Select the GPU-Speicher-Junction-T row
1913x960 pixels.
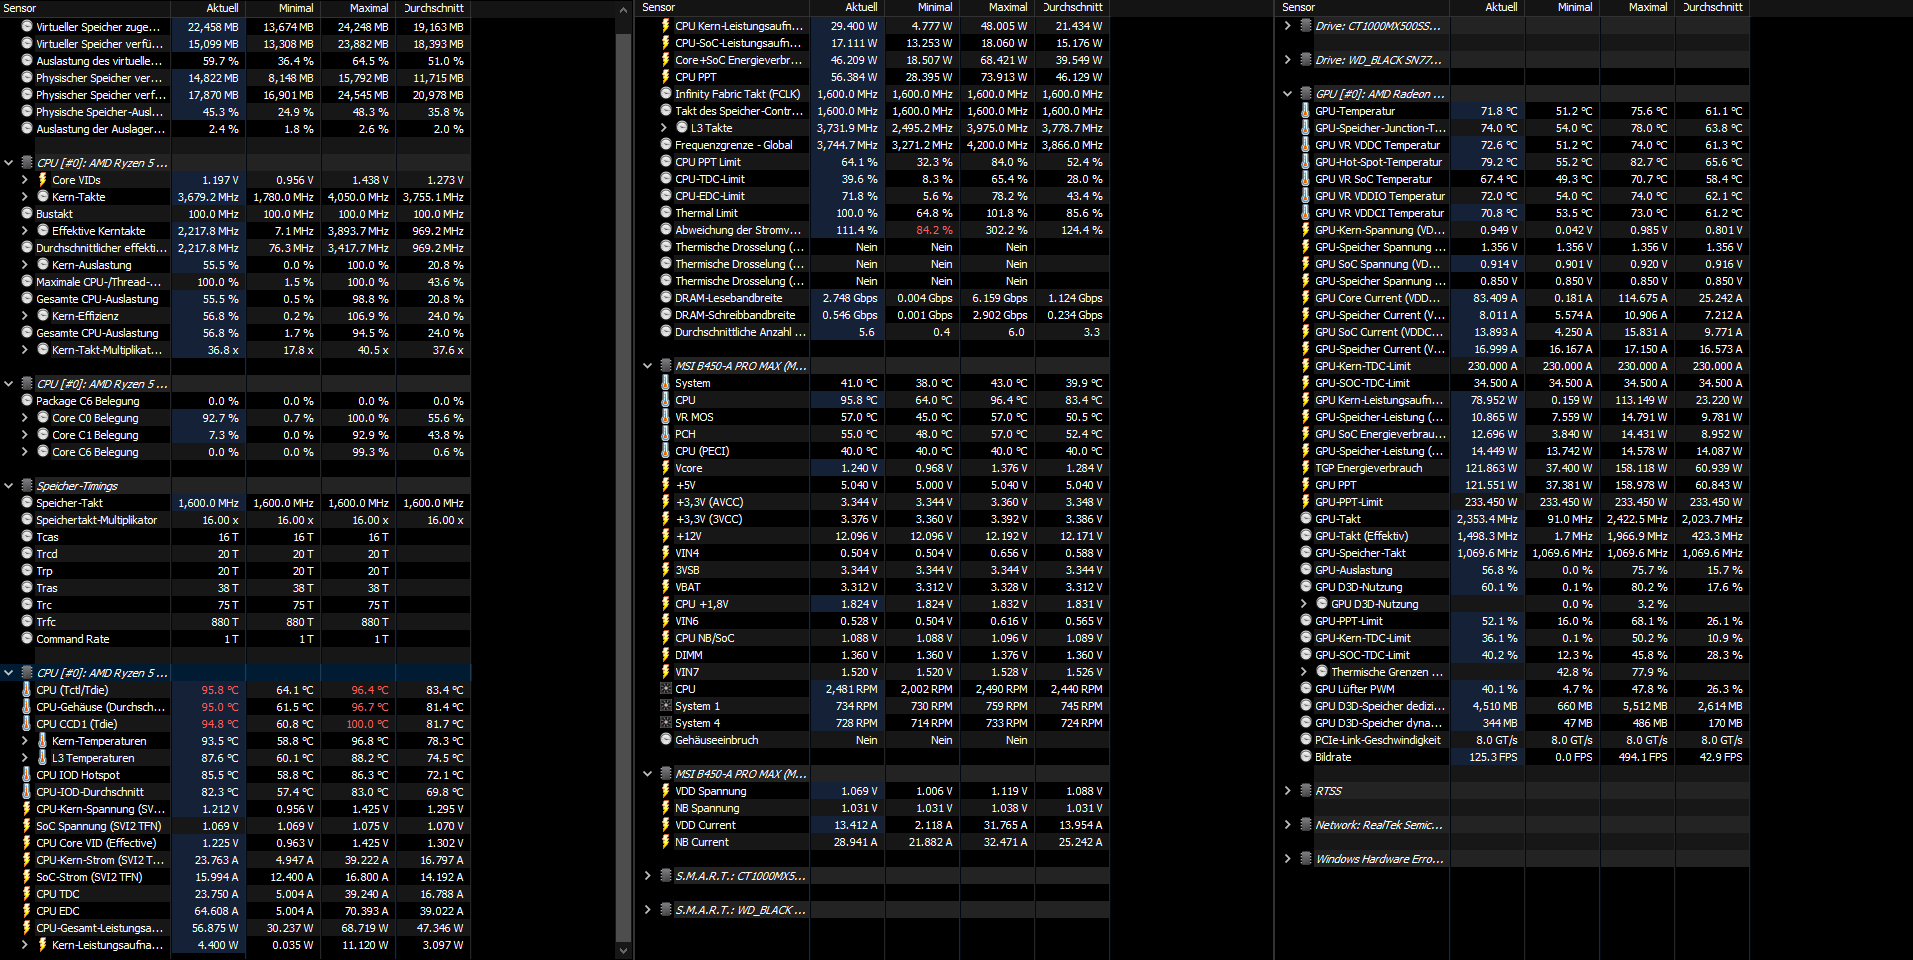(x=1514, y=128)
